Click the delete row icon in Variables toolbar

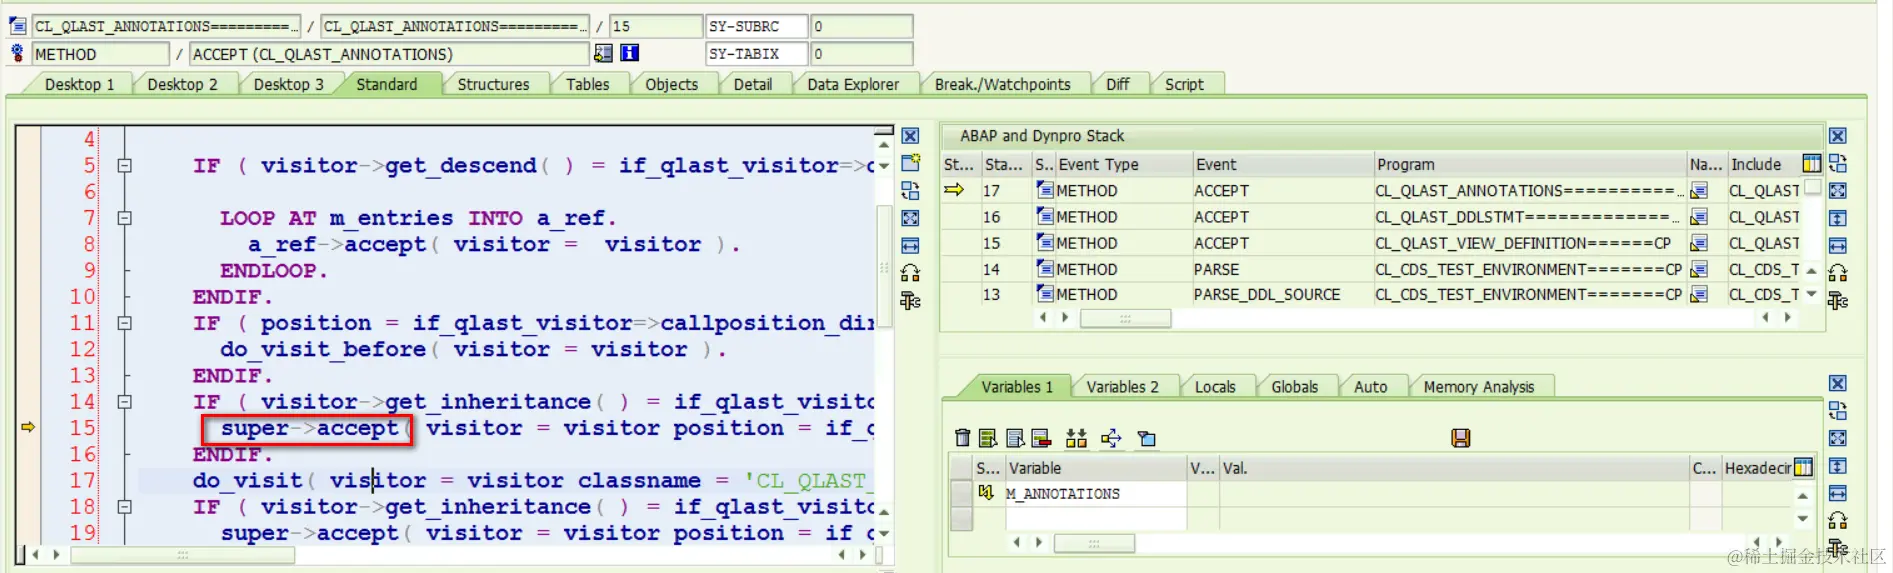(x=1041, y=438)
